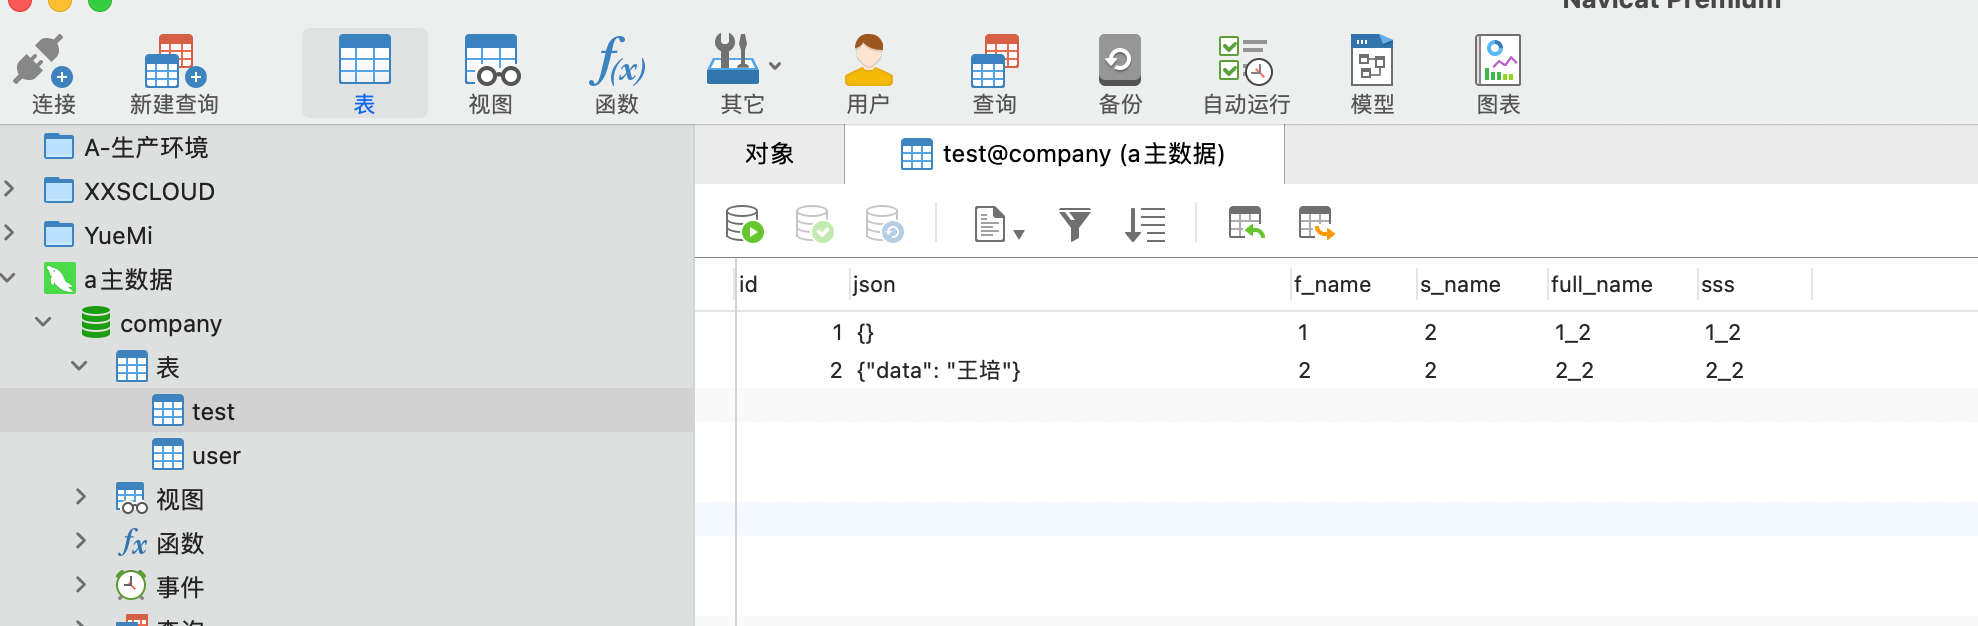
Task: Click the 模型 (Model) toolbar icon
Action: pos(1372,62)
